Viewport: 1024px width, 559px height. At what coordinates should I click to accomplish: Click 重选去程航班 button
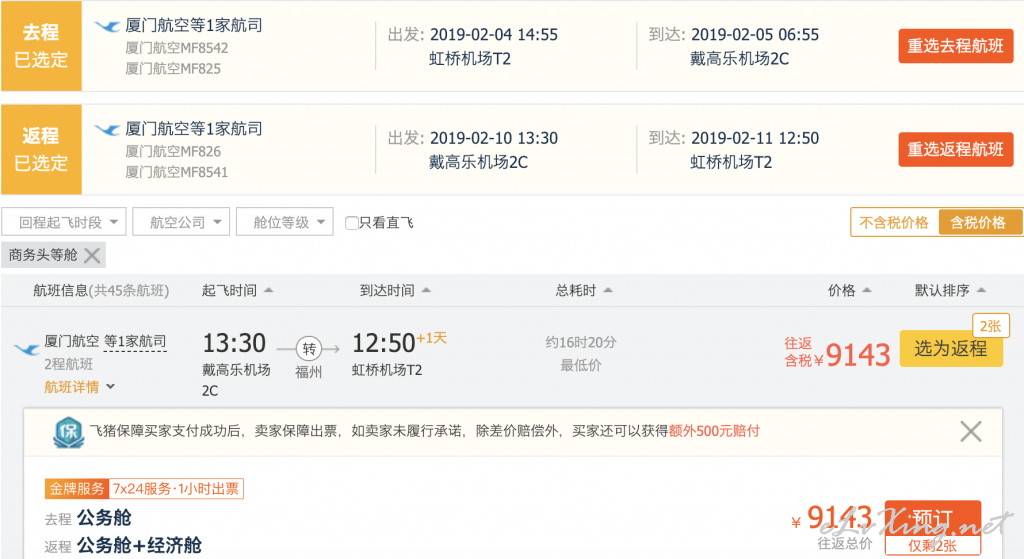(955, 46)
